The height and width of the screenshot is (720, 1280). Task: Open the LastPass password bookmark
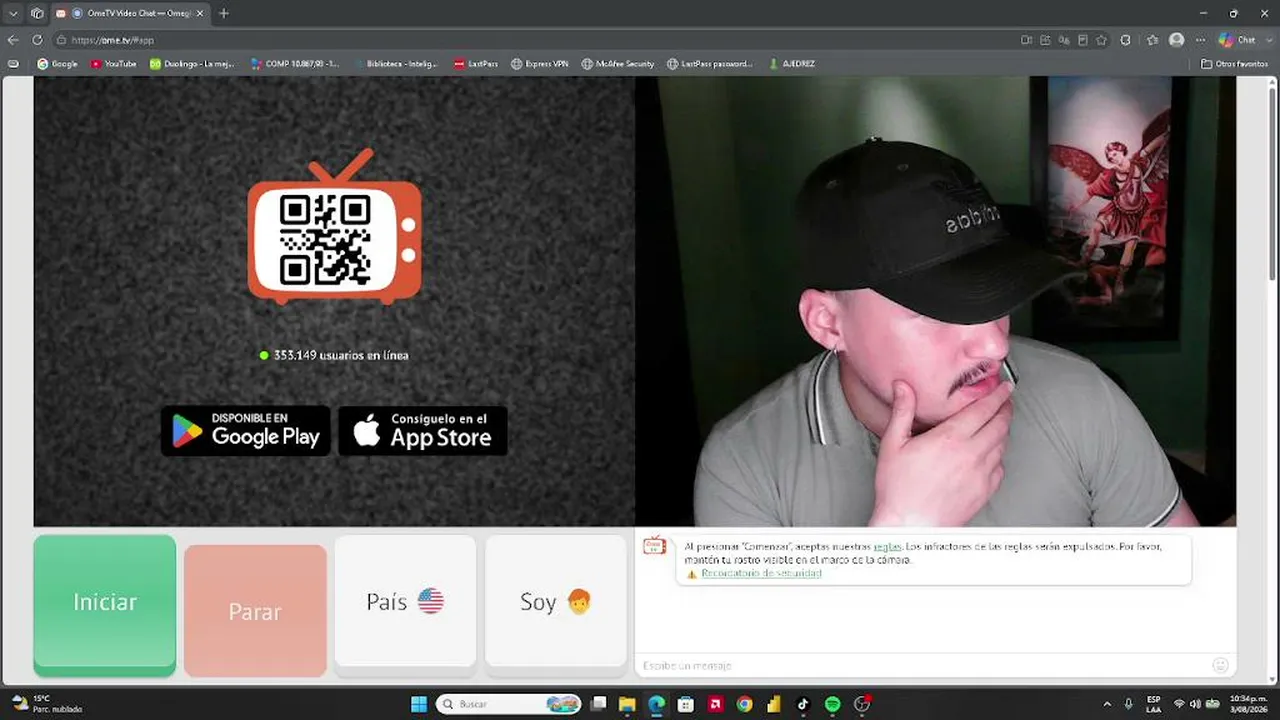pos(710,64)
